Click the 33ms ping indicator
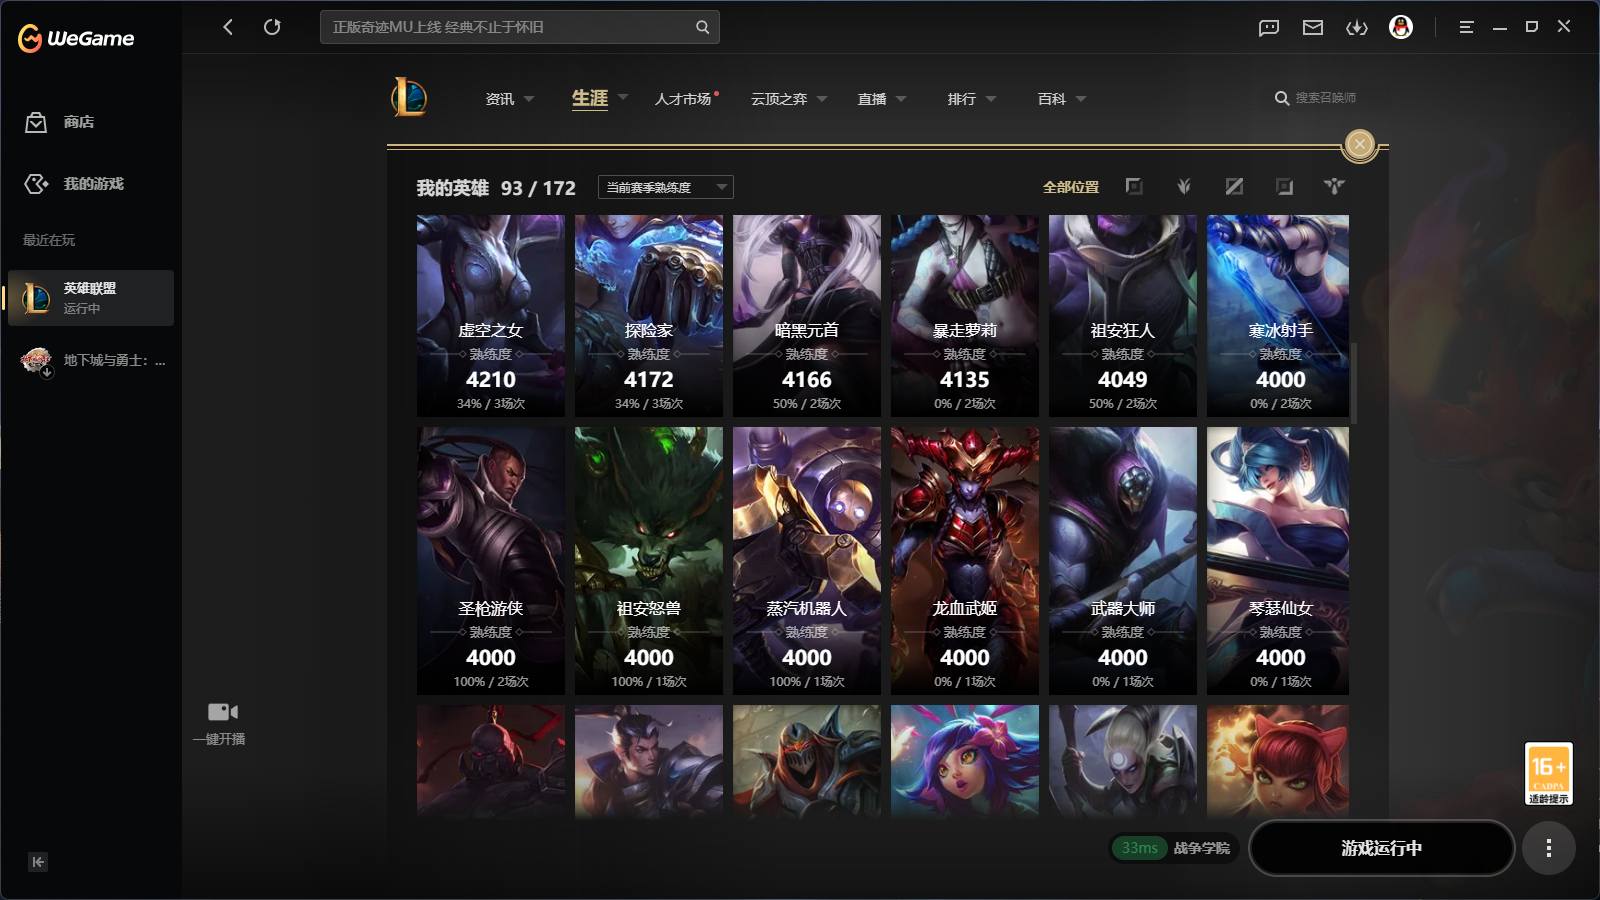The image size is (1600, 900). 1139,848
